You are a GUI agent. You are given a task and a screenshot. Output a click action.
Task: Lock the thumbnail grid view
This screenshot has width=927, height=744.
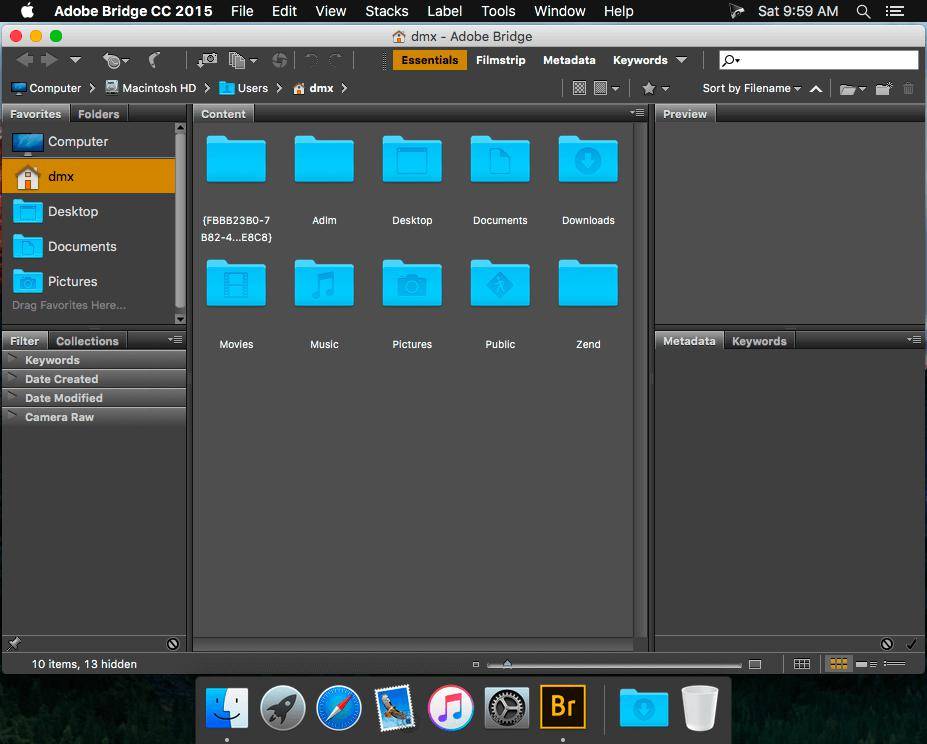click(802, 664)
